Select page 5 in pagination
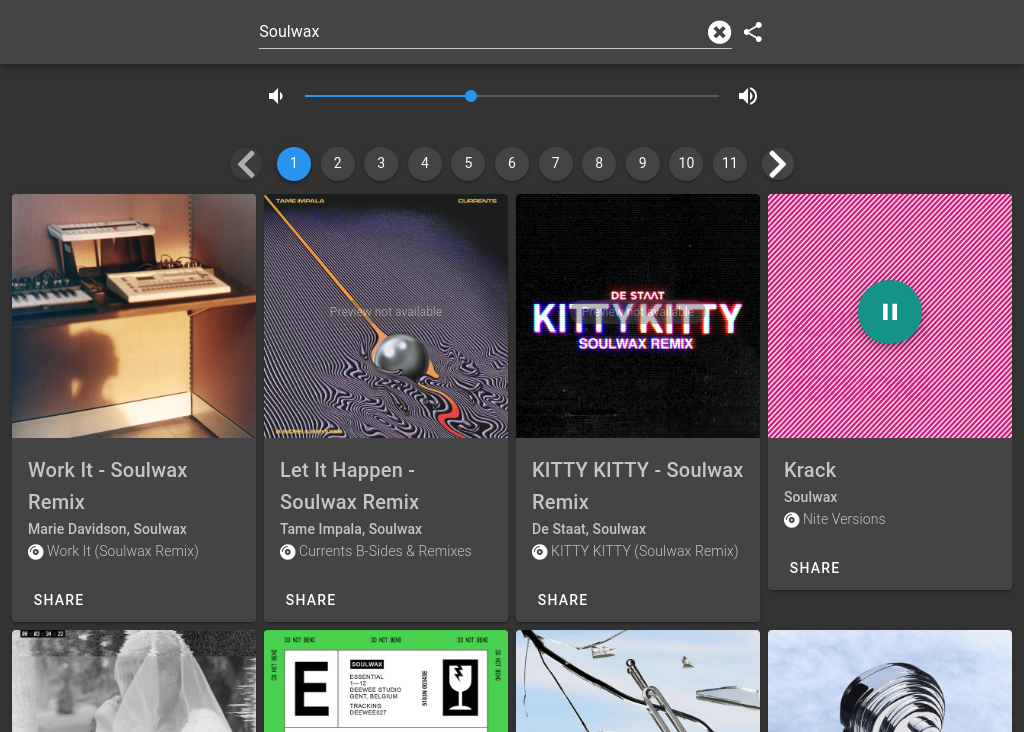The width and height of the screenshot is (1024, 732). (468, 163)
